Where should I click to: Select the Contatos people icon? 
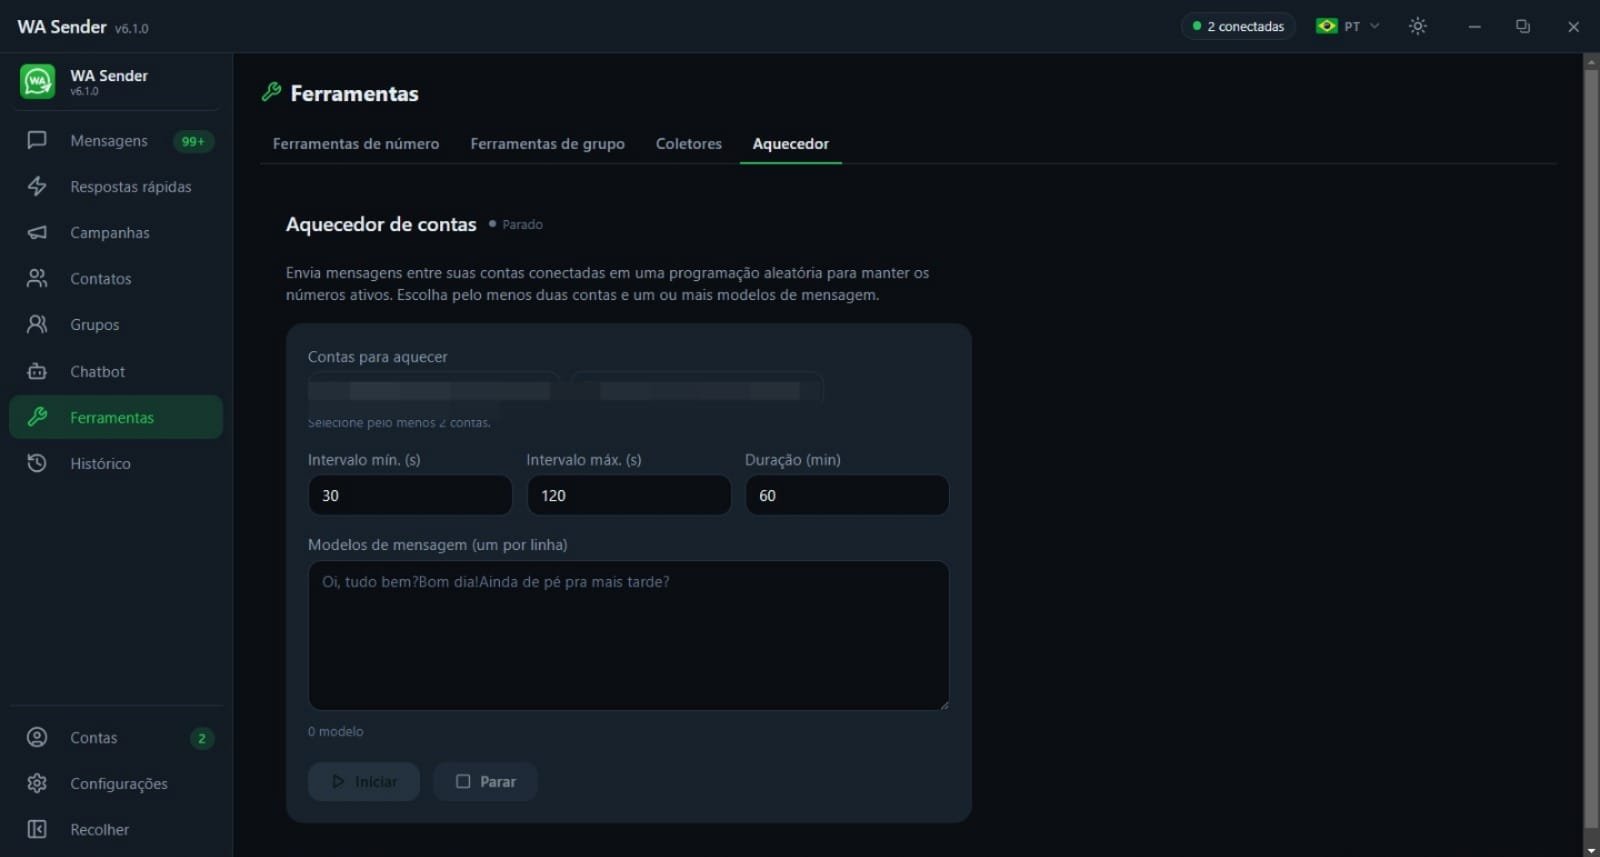37,278
